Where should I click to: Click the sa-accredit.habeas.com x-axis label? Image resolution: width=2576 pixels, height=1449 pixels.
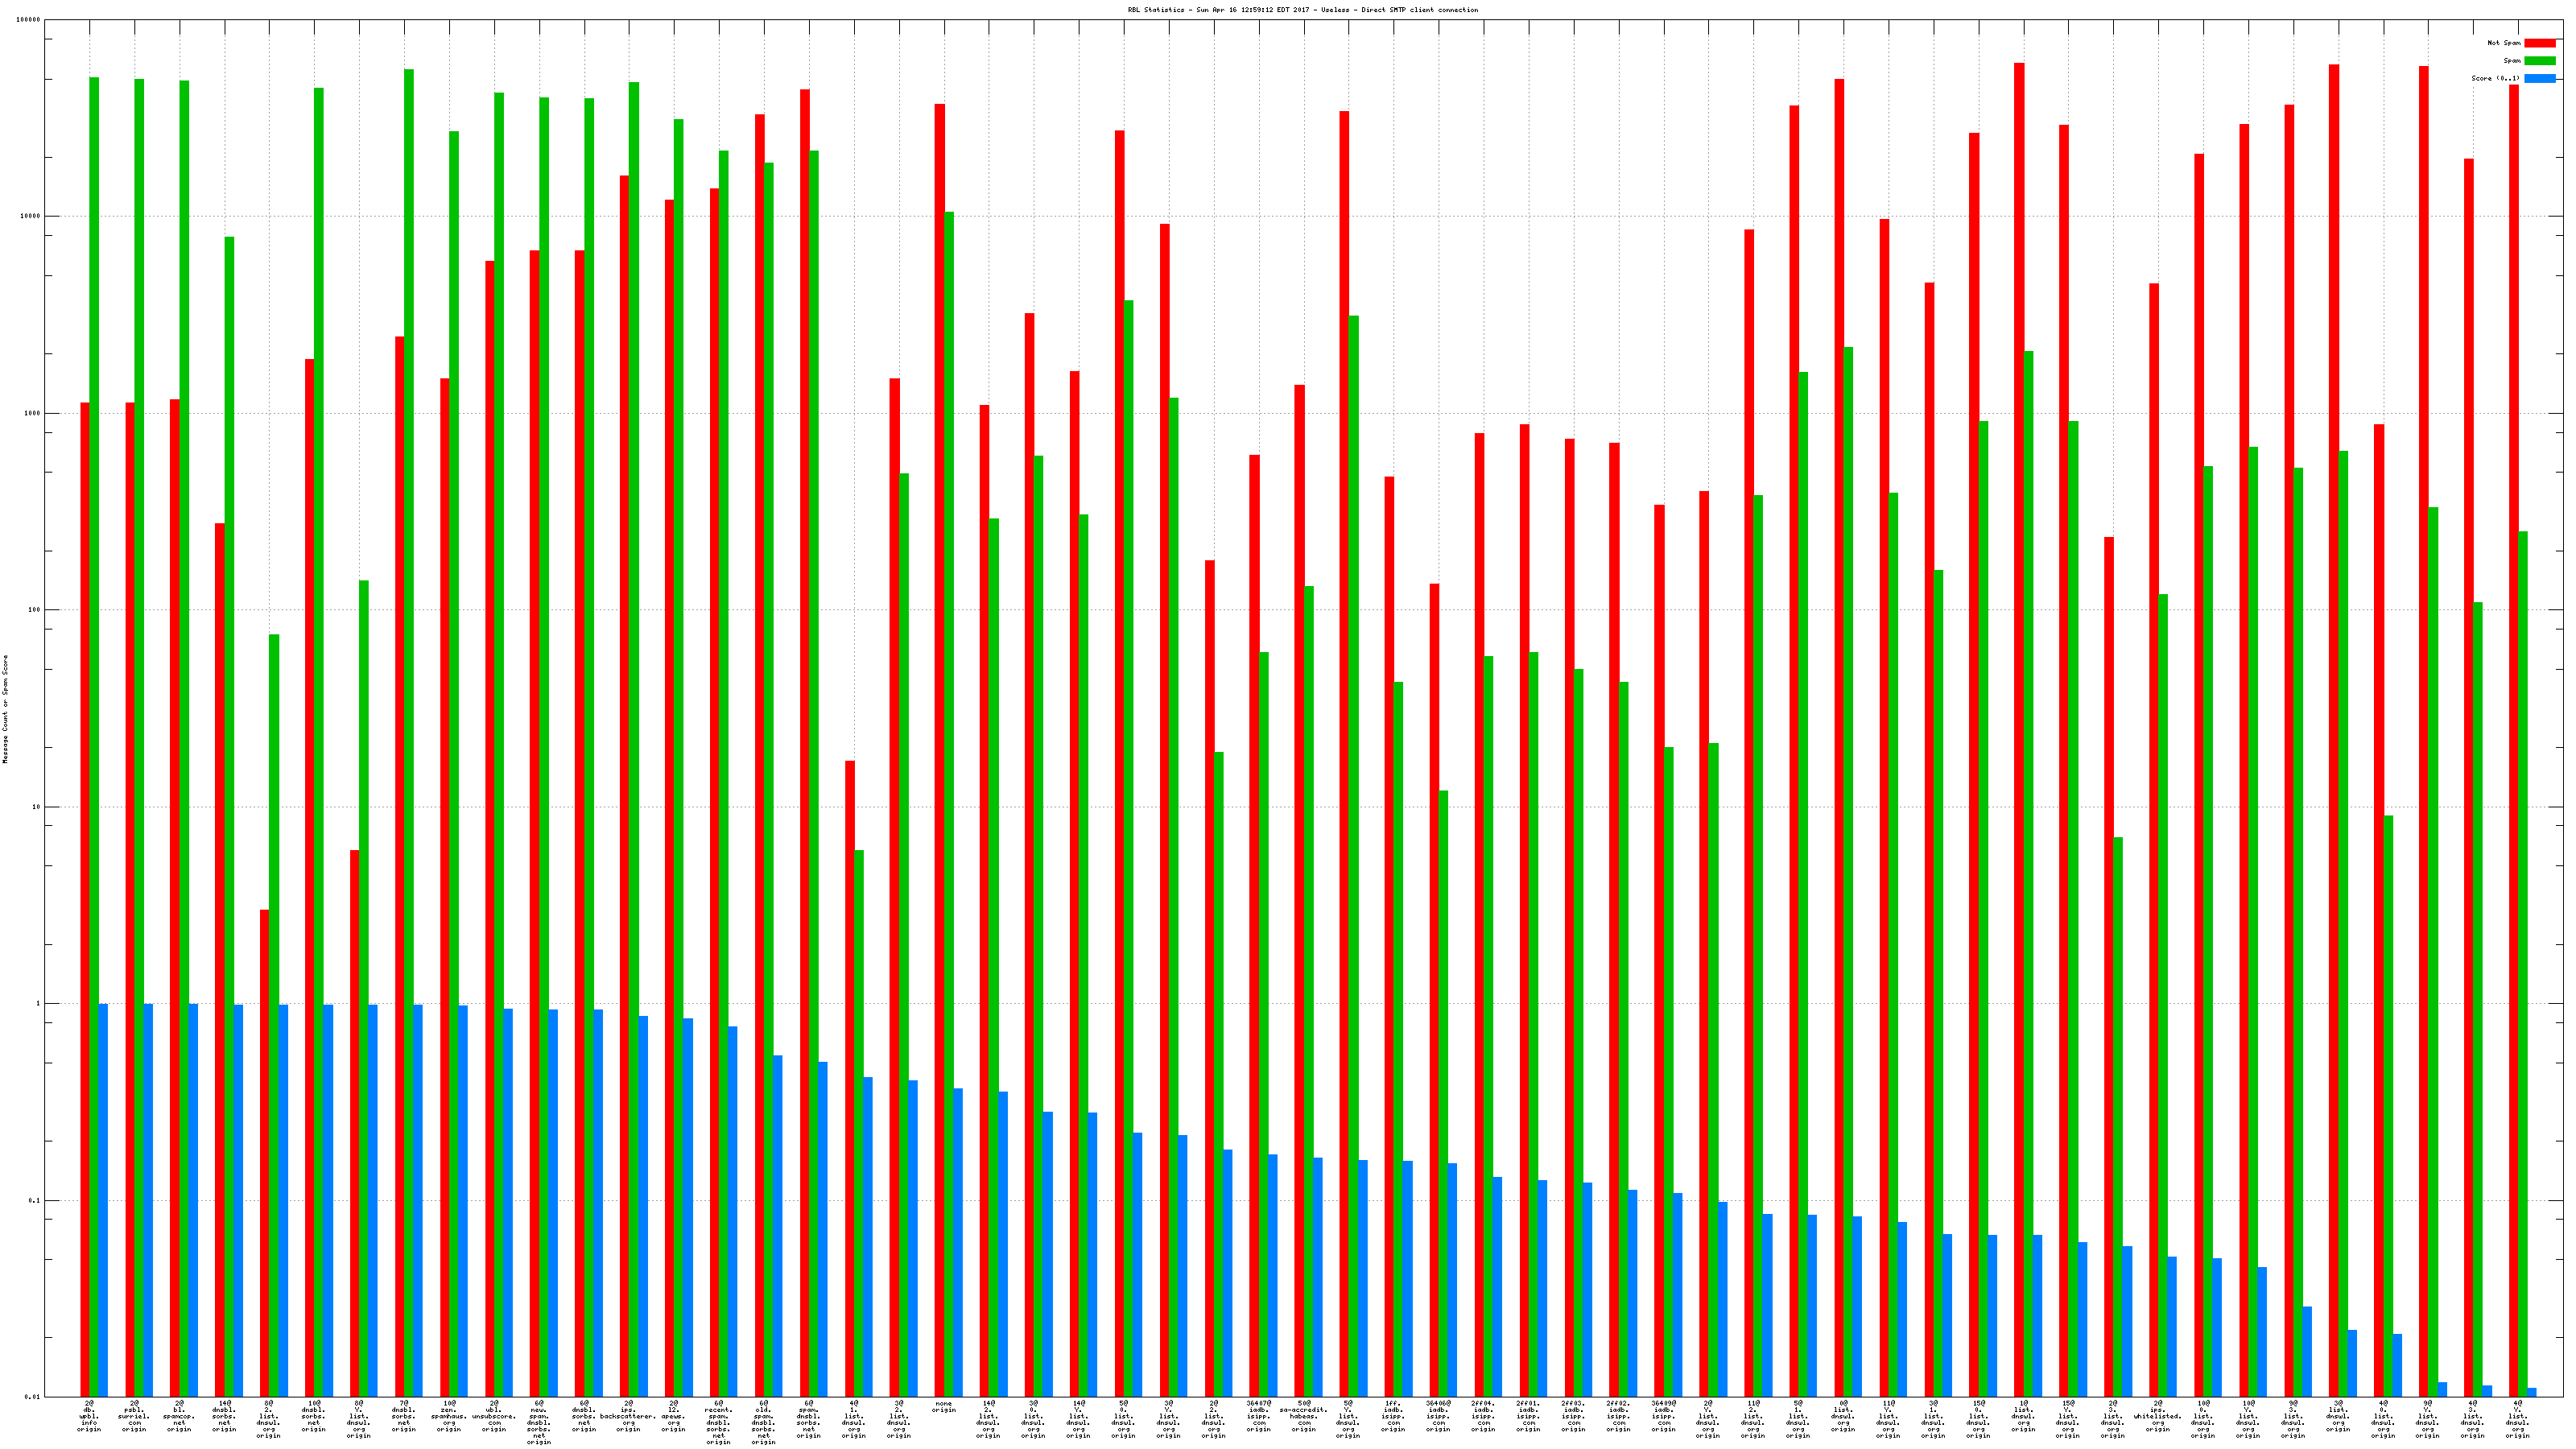point(1303,1416)
